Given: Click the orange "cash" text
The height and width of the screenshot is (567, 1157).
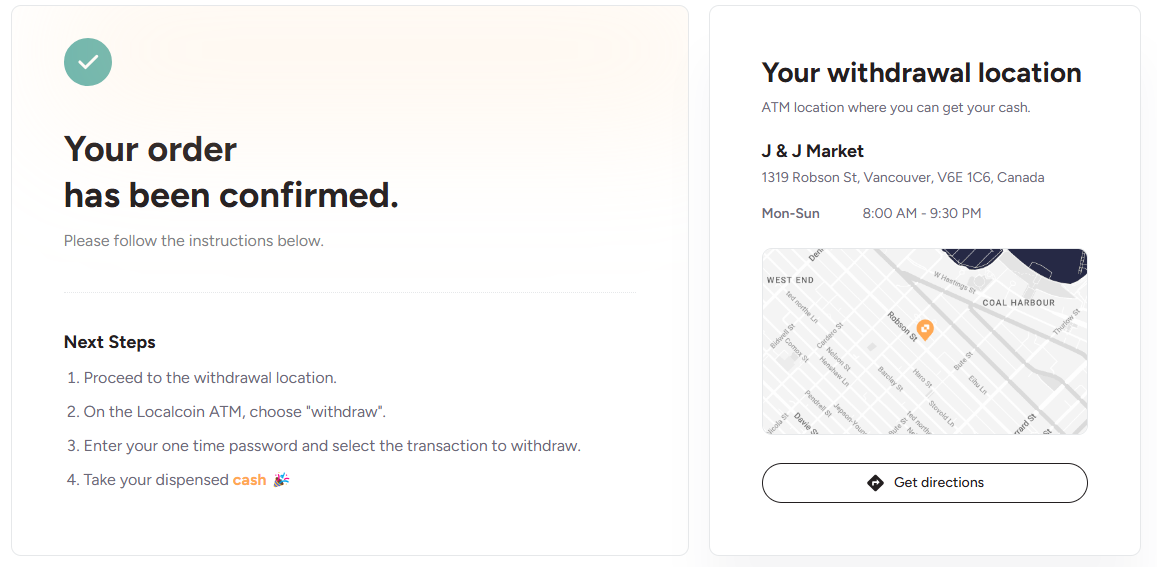Looking at the screenshot, I should point(249,480).
